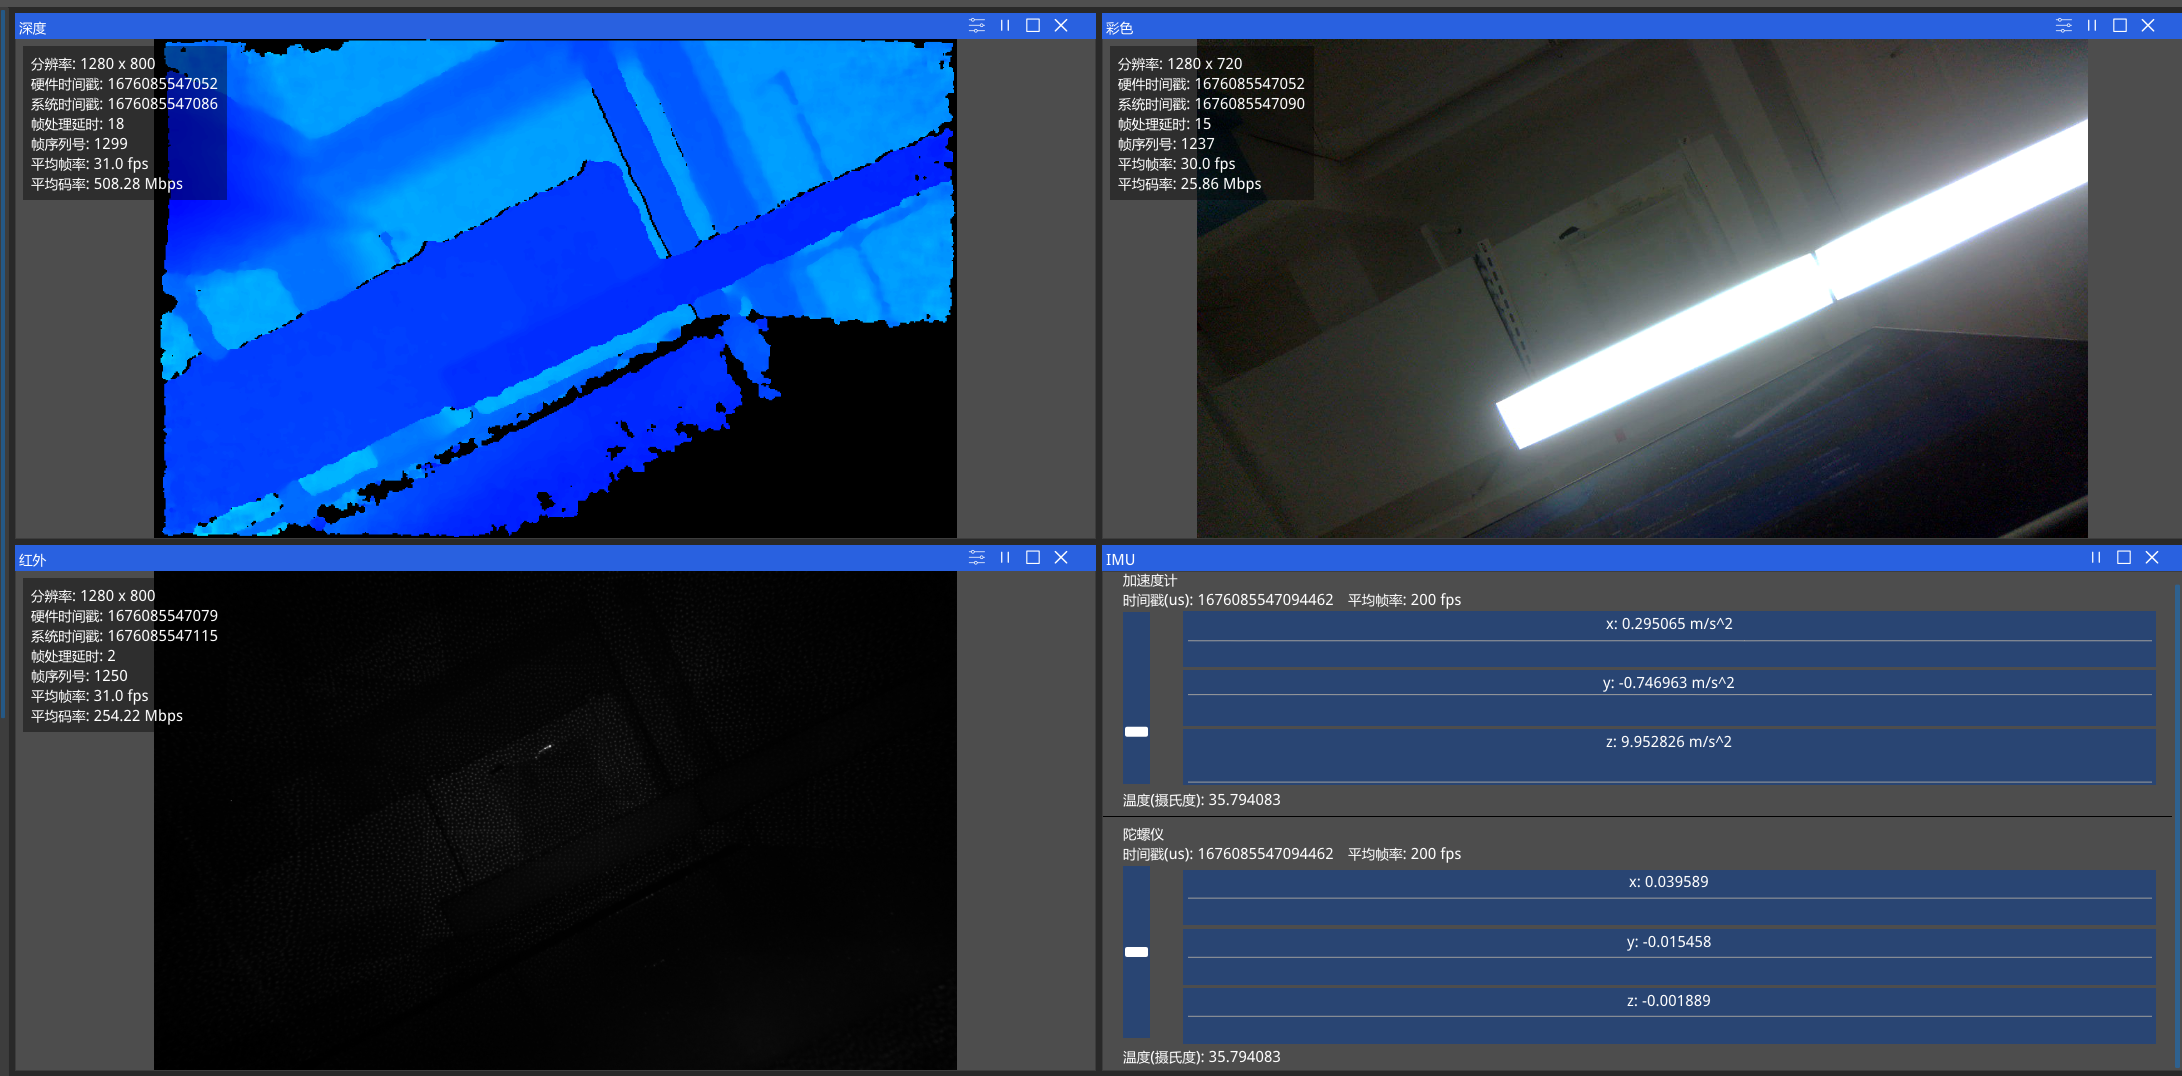Click infrared 平均码率 254.22 Mbps text
This screenshot has width=2182, height=1076.
pyautogui.click(x=107, y=716)
